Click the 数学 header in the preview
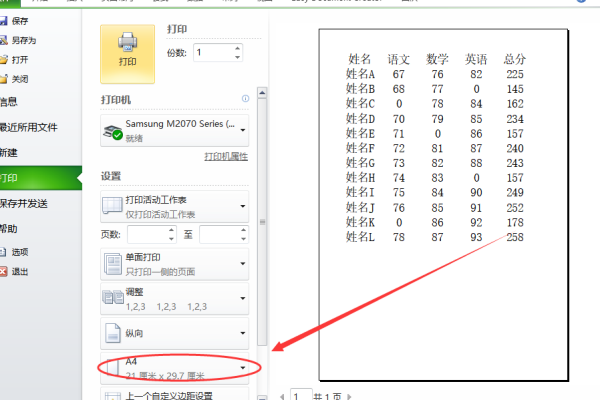This screenshot has width=600, height=400. (437, 59)
